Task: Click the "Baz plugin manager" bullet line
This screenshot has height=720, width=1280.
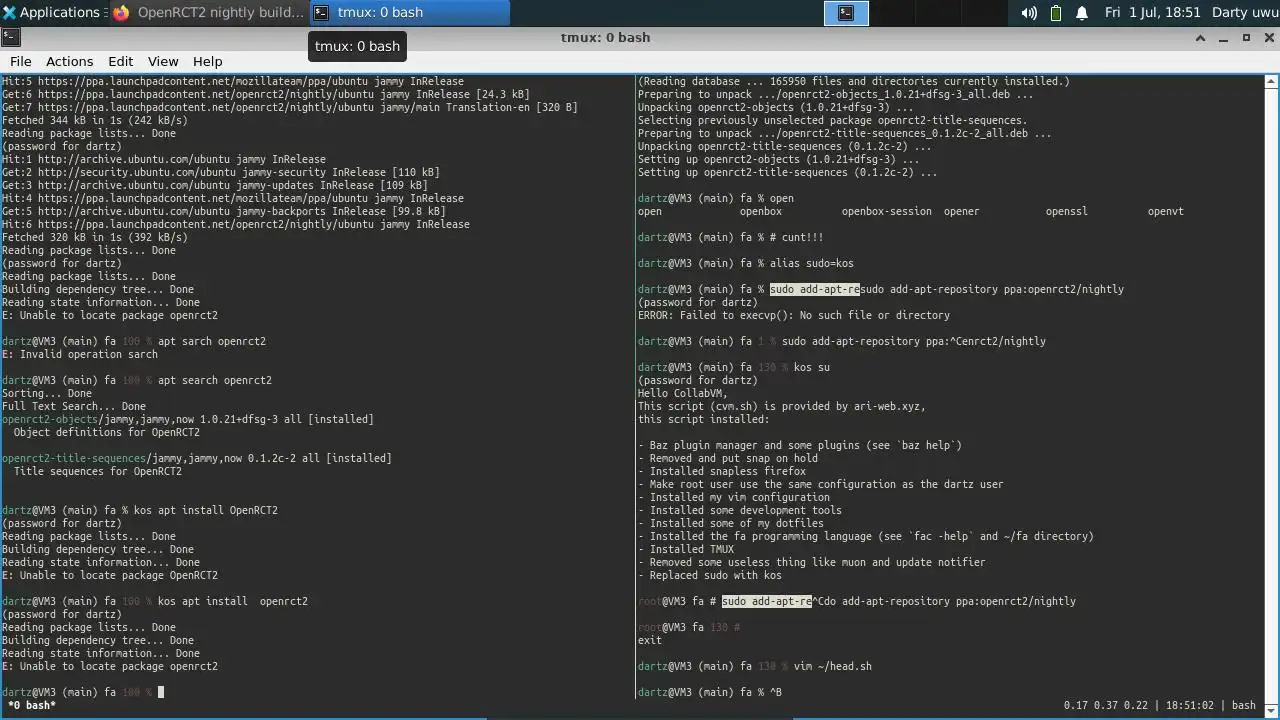Action: pyautogui.click(x=800, y=445)
